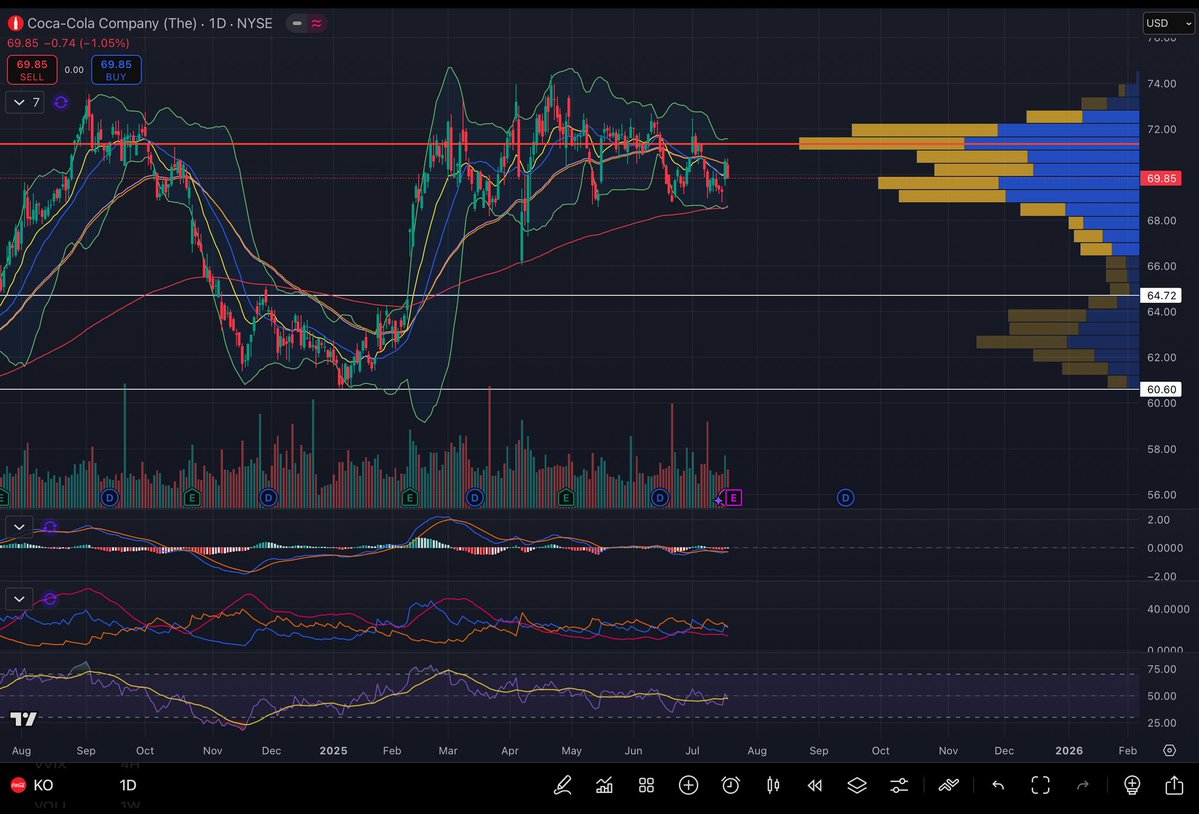Image resolution: width=1199 pixels, height=814 pixels.
Task: Tap the plus-in-circle add icon
Action: coord(688,785)
